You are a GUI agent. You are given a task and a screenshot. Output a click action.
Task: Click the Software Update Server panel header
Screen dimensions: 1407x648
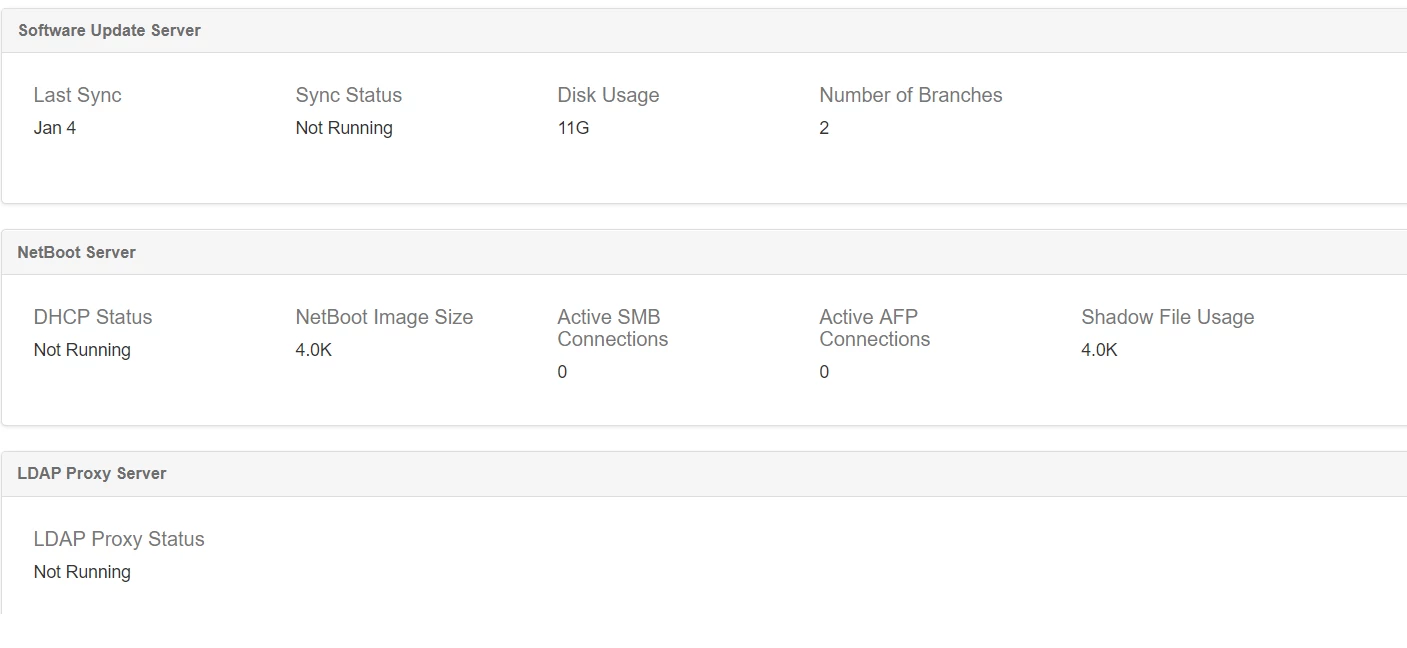(109, 31)
